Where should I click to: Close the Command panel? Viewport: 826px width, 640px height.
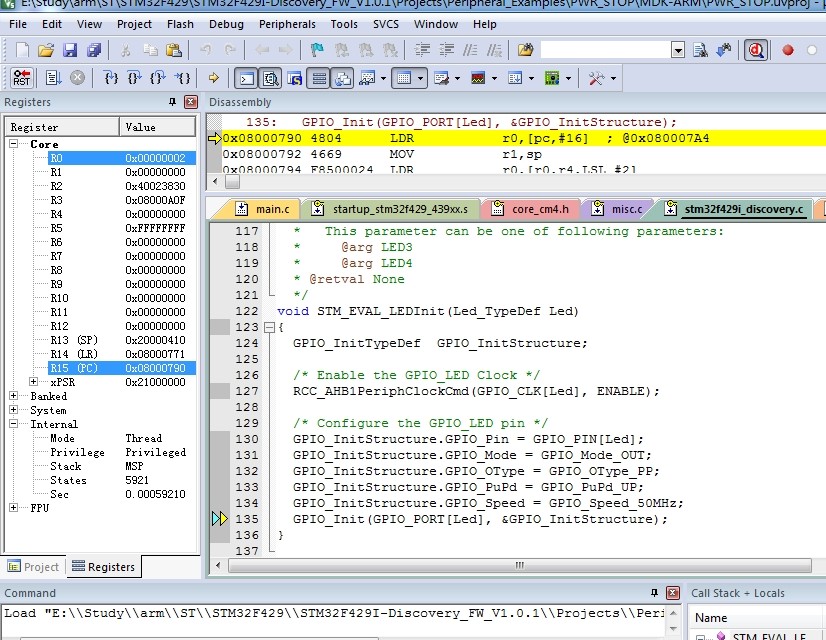point(673,593)
